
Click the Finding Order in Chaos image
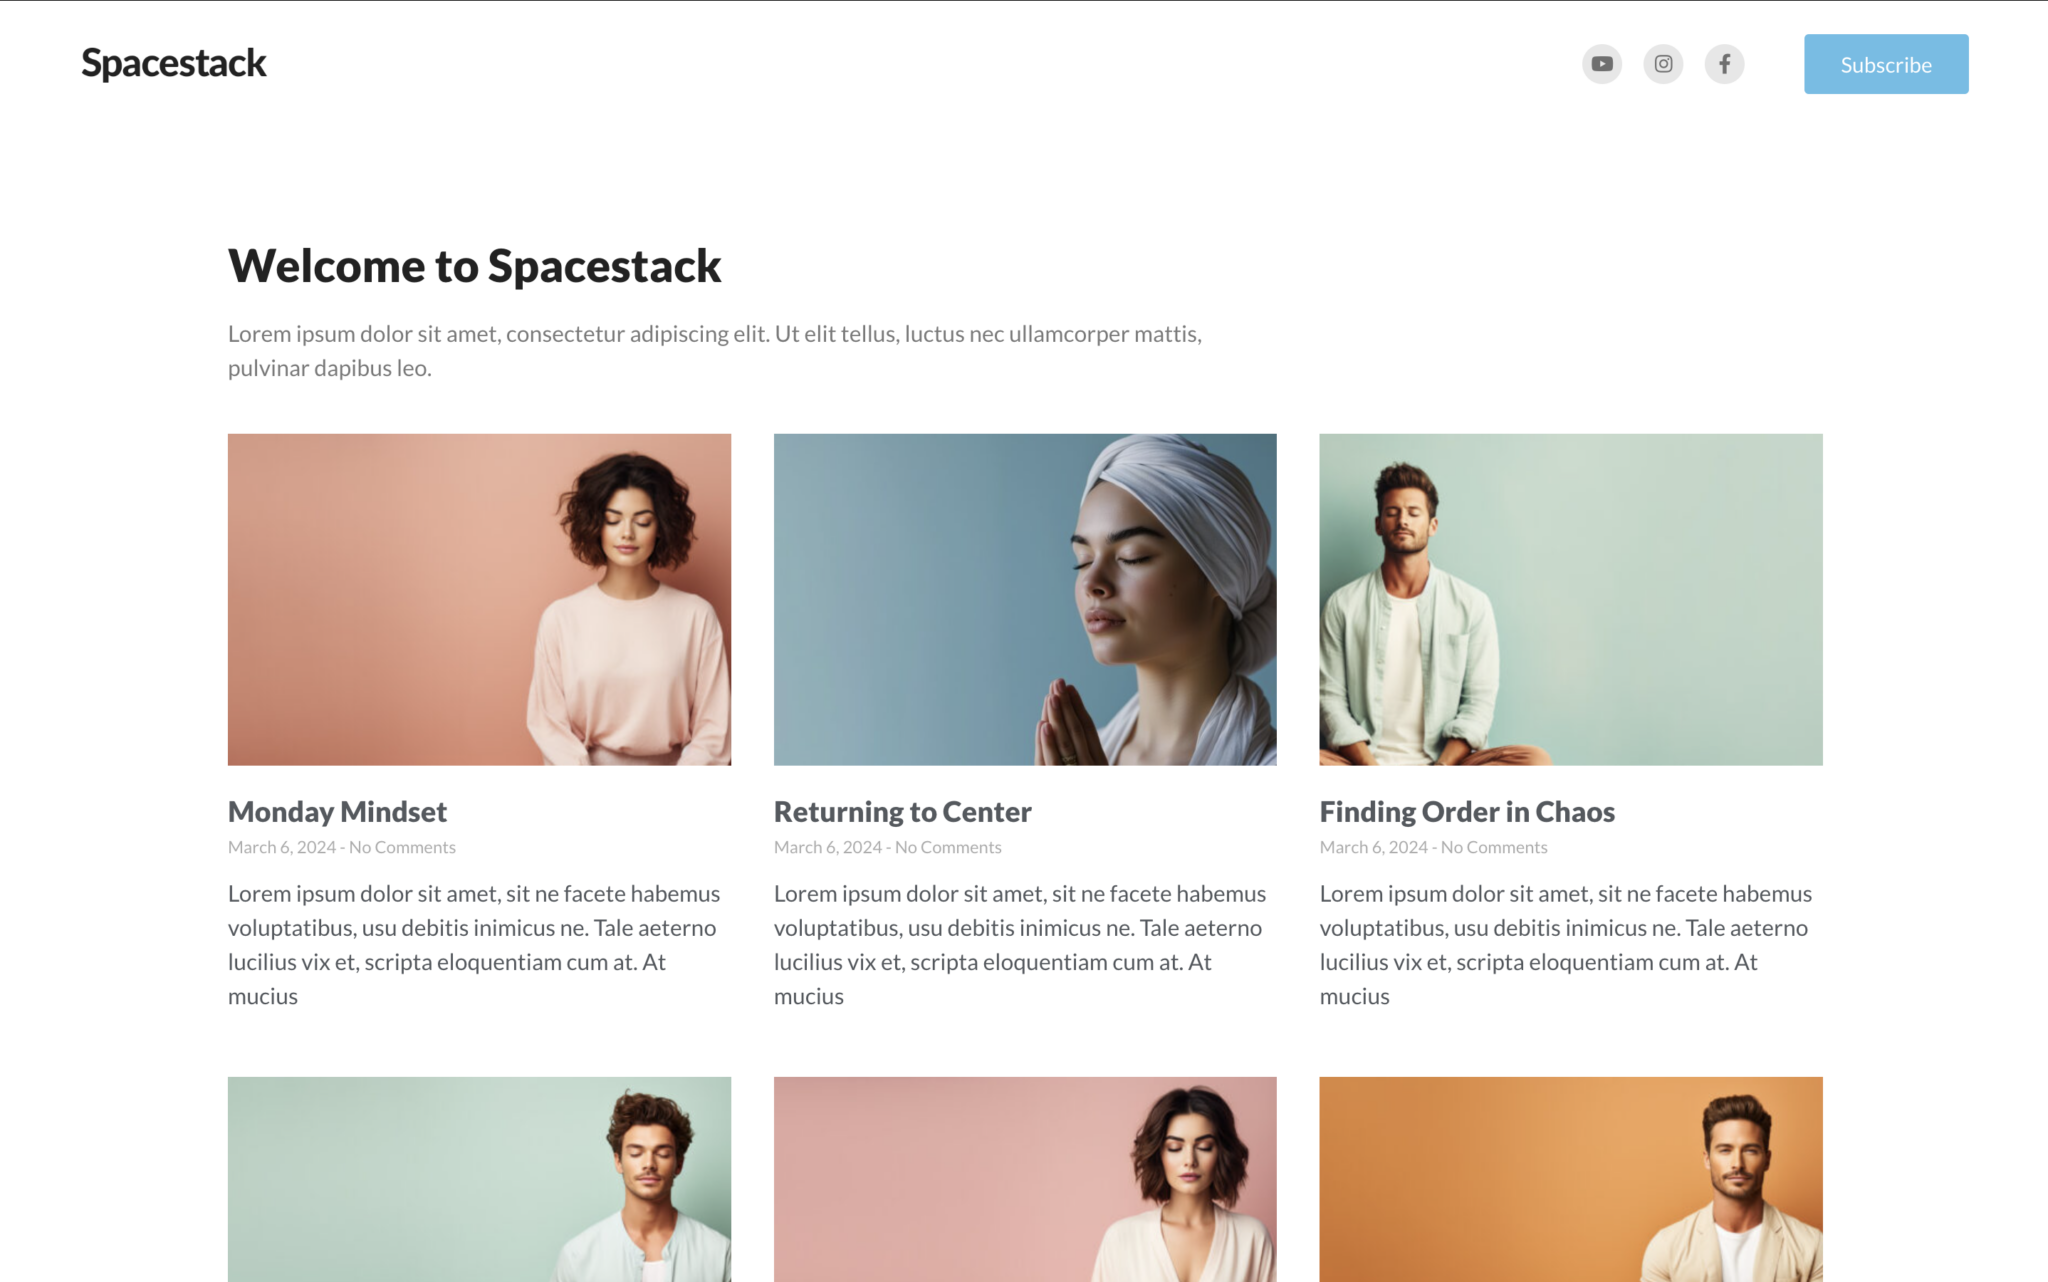[1570, 599]
